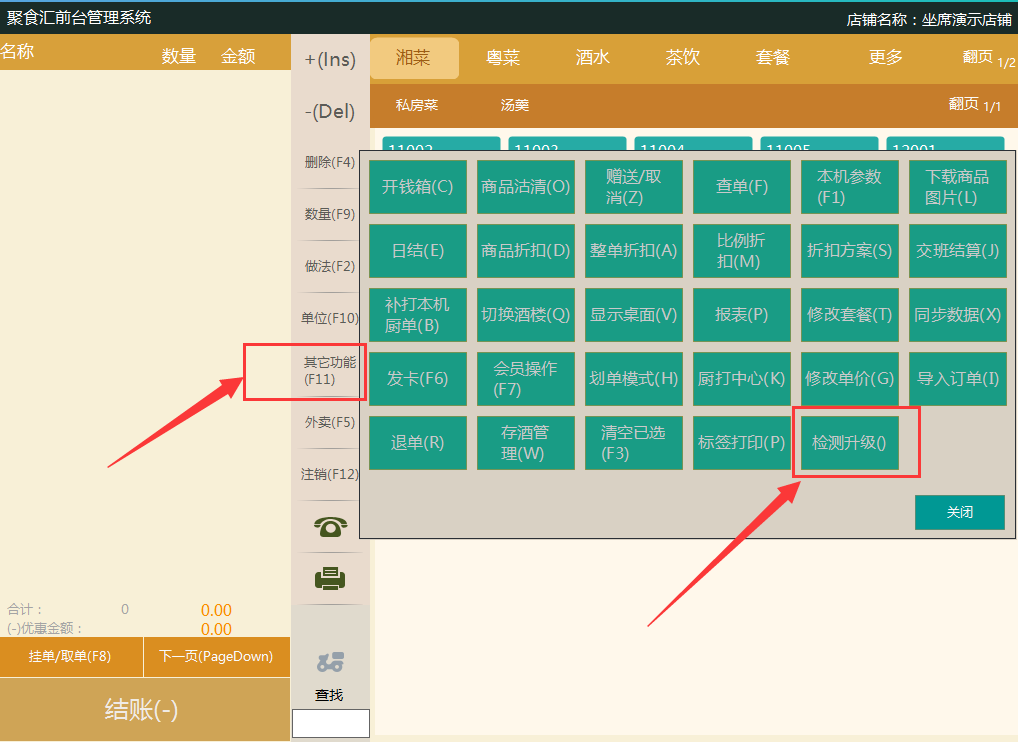Click the search icon above 查找

click(330, 662)
